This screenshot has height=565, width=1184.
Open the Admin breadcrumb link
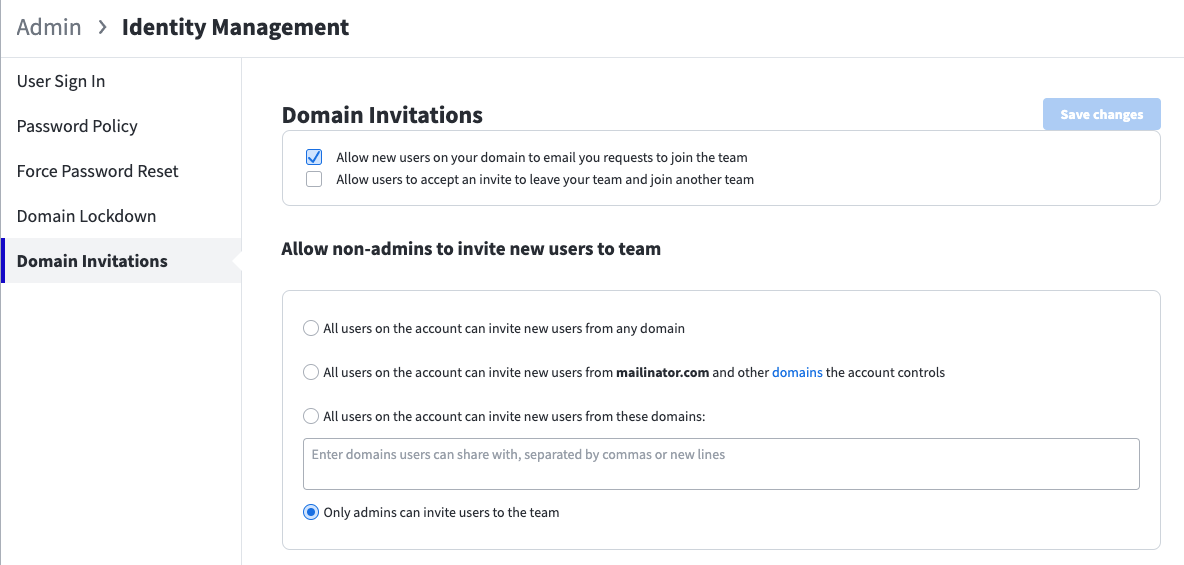tap(49, 27)
